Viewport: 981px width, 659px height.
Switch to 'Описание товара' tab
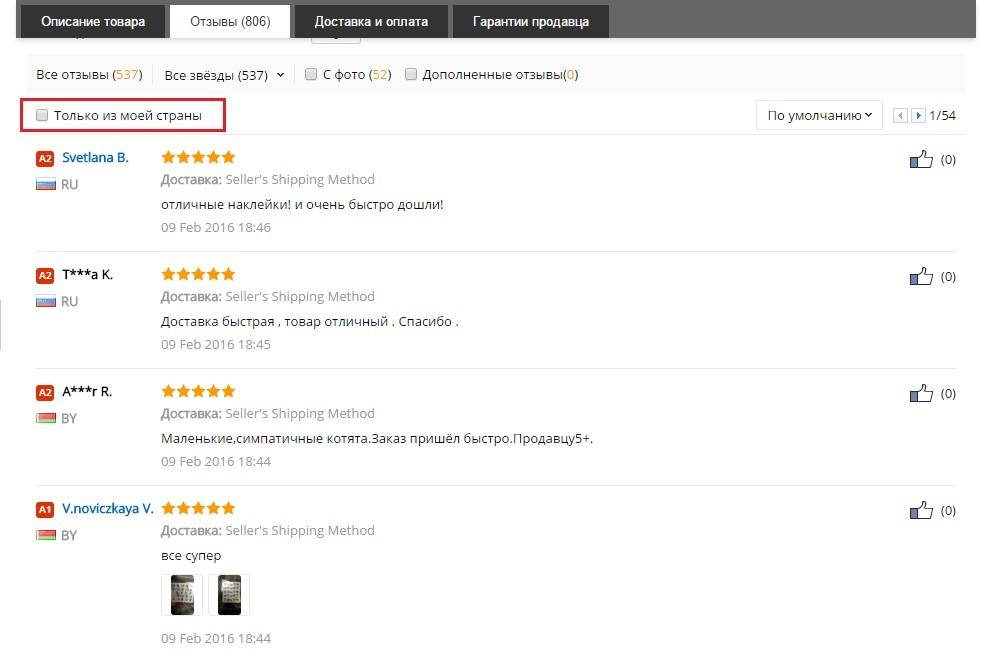coord(92,21)
